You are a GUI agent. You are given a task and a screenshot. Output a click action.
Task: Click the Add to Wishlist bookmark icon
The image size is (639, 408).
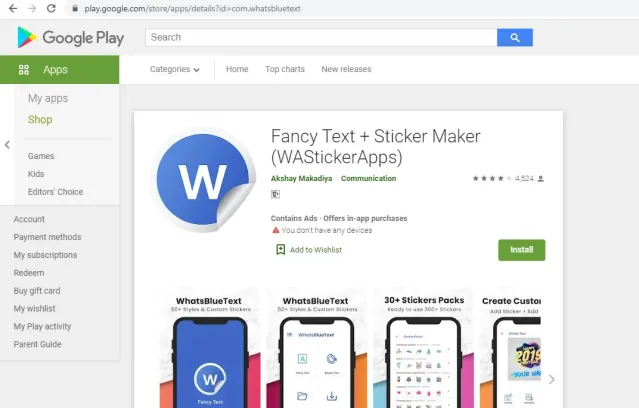tap(280, 249)
